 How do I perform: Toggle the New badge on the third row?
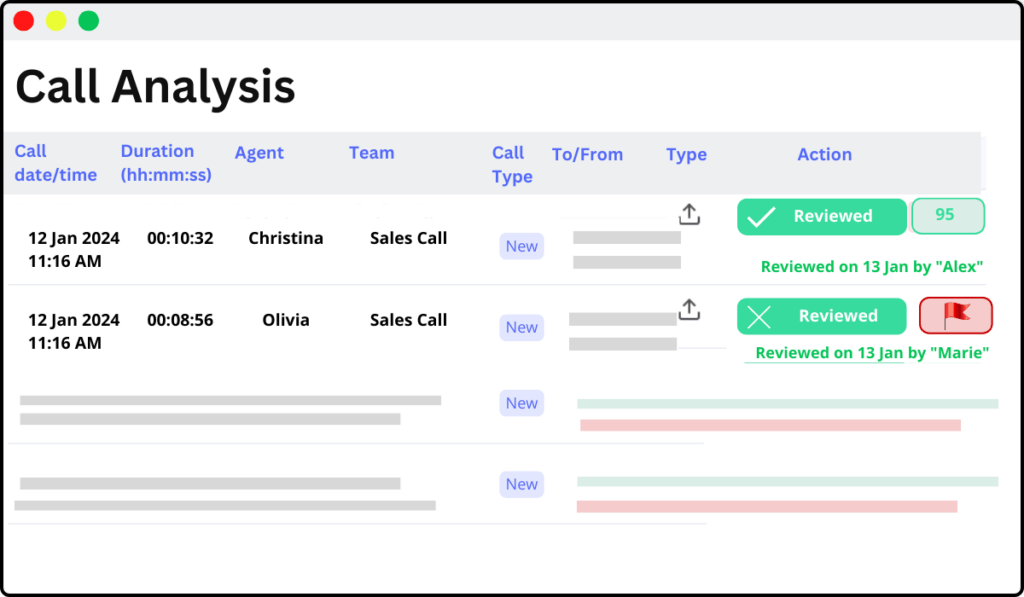pyautogui.click(x=521, y=403)
